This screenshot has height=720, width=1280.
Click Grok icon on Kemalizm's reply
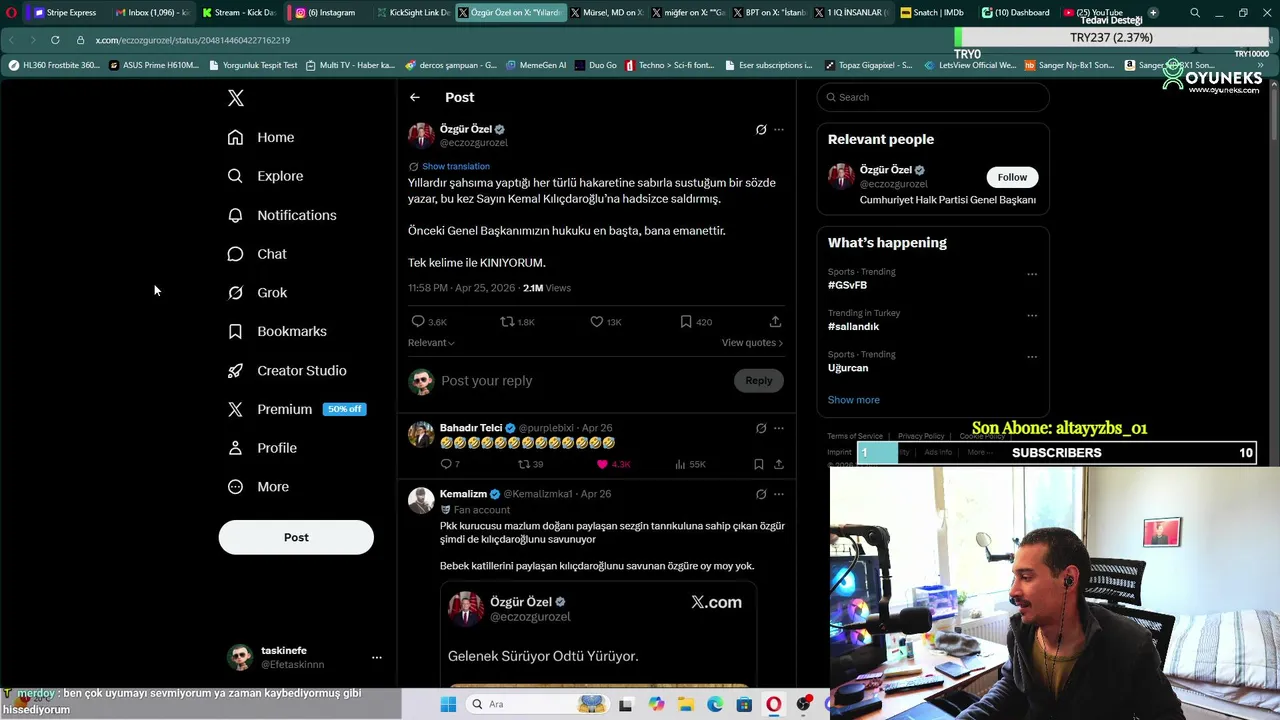[x=761, y=494]
